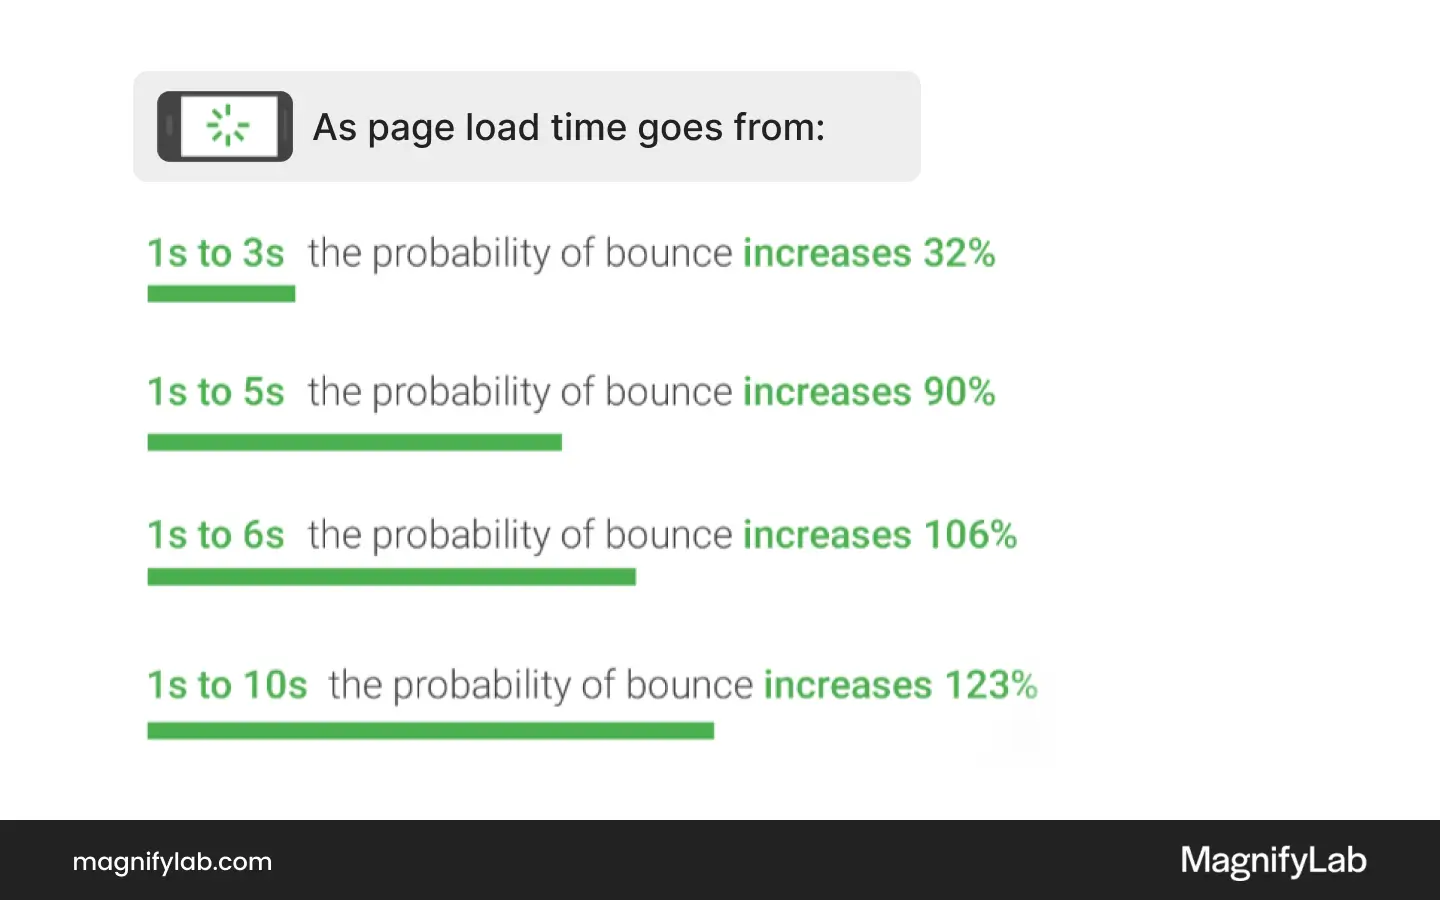1440x900 pixels.
Task: Click the green bar under '1s to 3s'
Action: pyautogui.click(x=221, y=294)
